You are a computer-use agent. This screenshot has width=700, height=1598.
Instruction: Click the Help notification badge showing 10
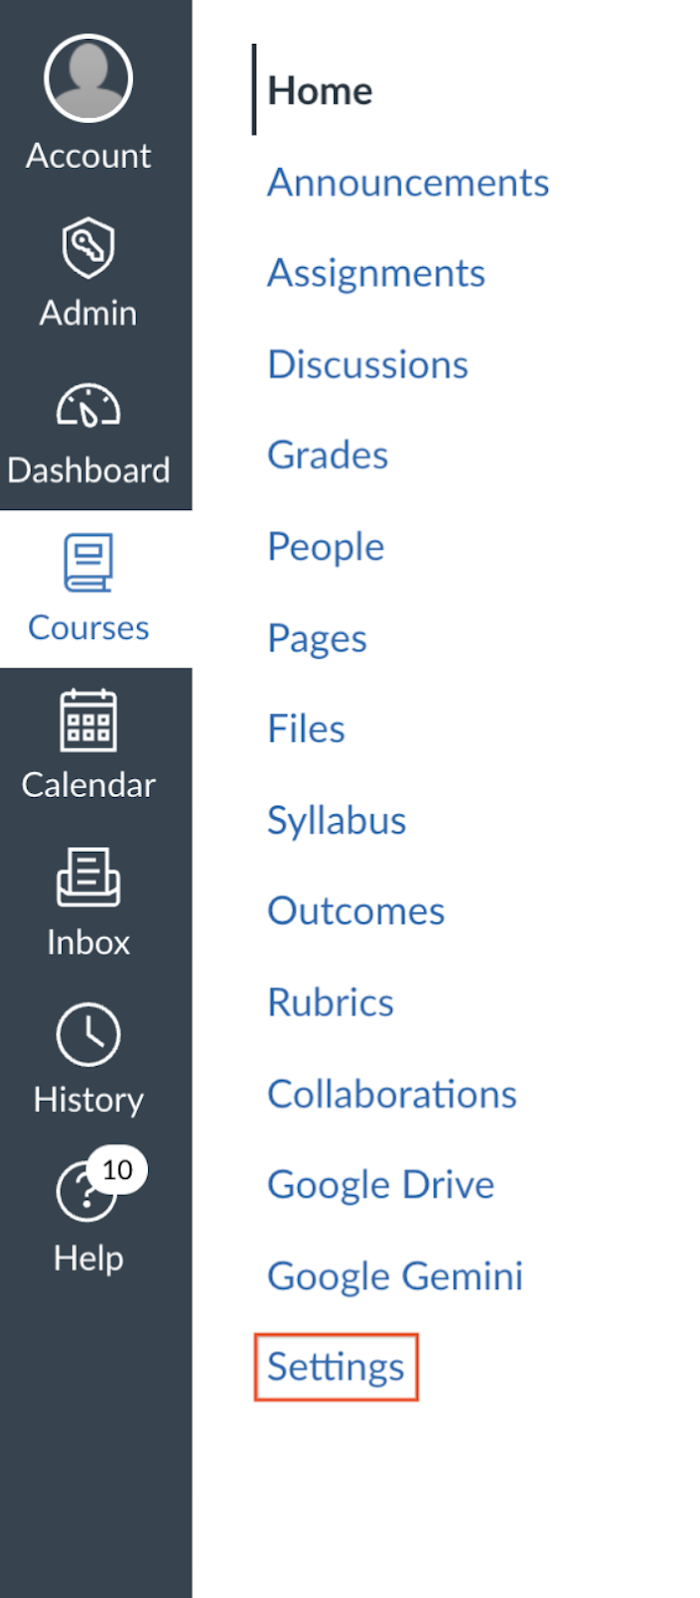click(117, 1170)
